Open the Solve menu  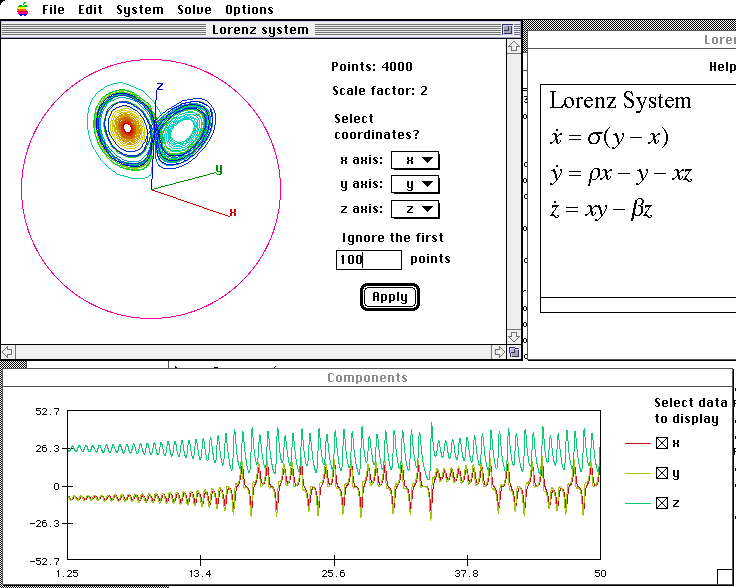pos(194,9)
